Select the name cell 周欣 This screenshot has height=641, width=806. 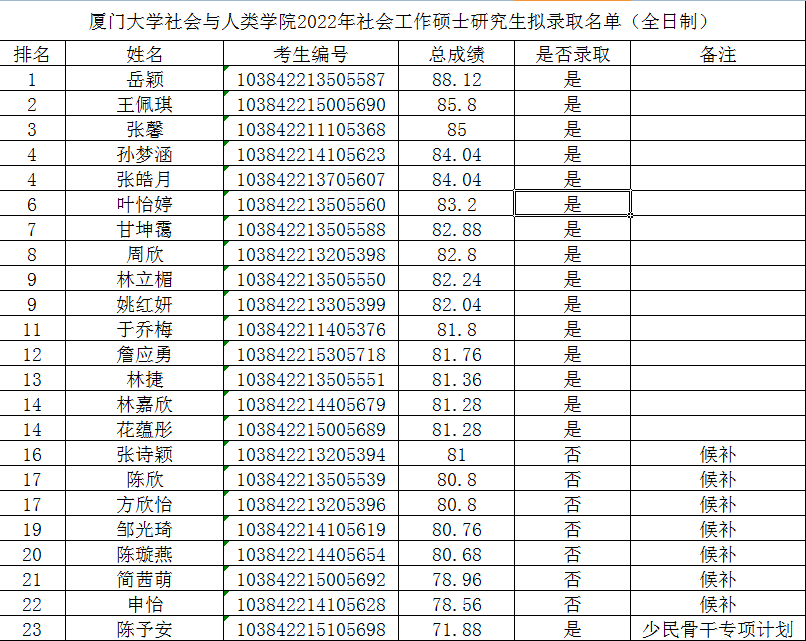coord(144,254)
